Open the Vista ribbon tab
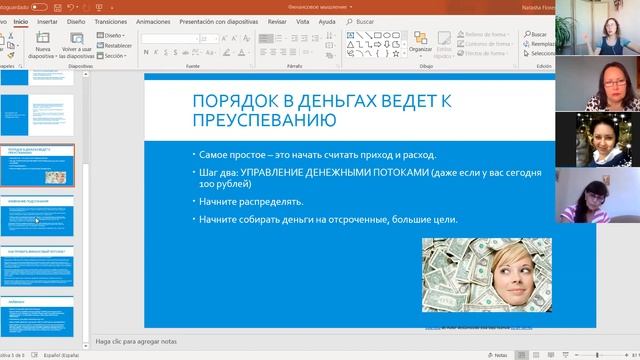 tap(302, 22)
